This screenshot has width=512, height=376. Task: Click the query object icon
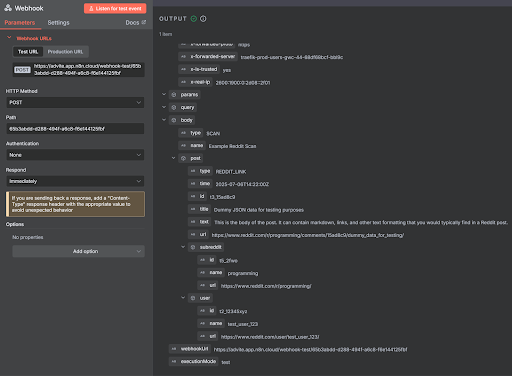(174, 107)
